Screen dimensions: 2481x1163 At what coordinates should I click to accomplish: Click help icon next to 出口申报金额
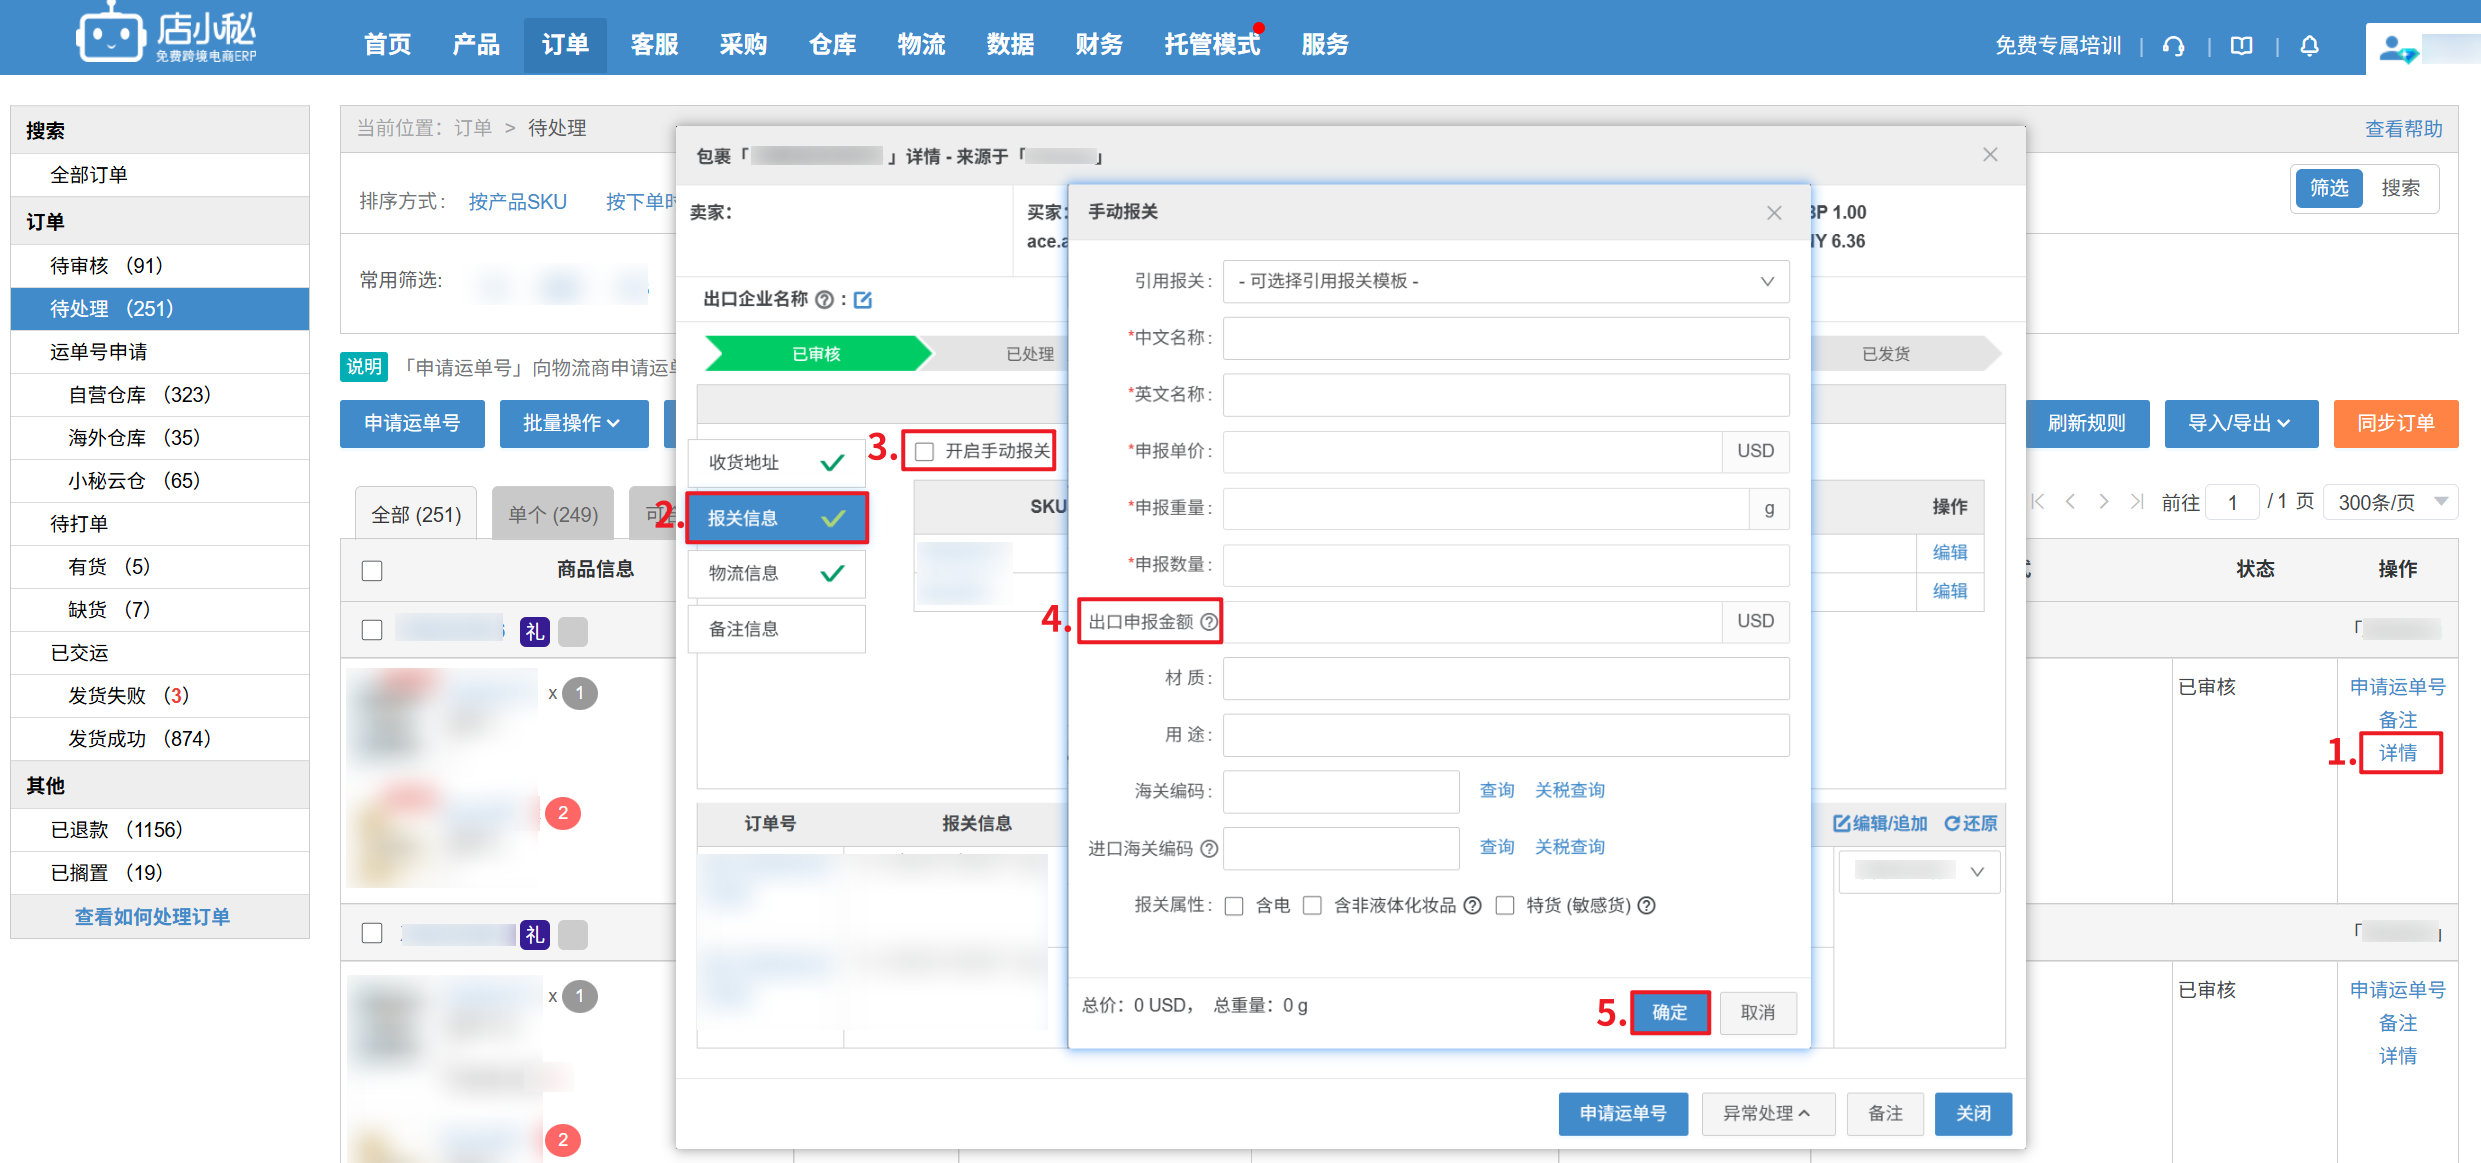point(1209,622)
